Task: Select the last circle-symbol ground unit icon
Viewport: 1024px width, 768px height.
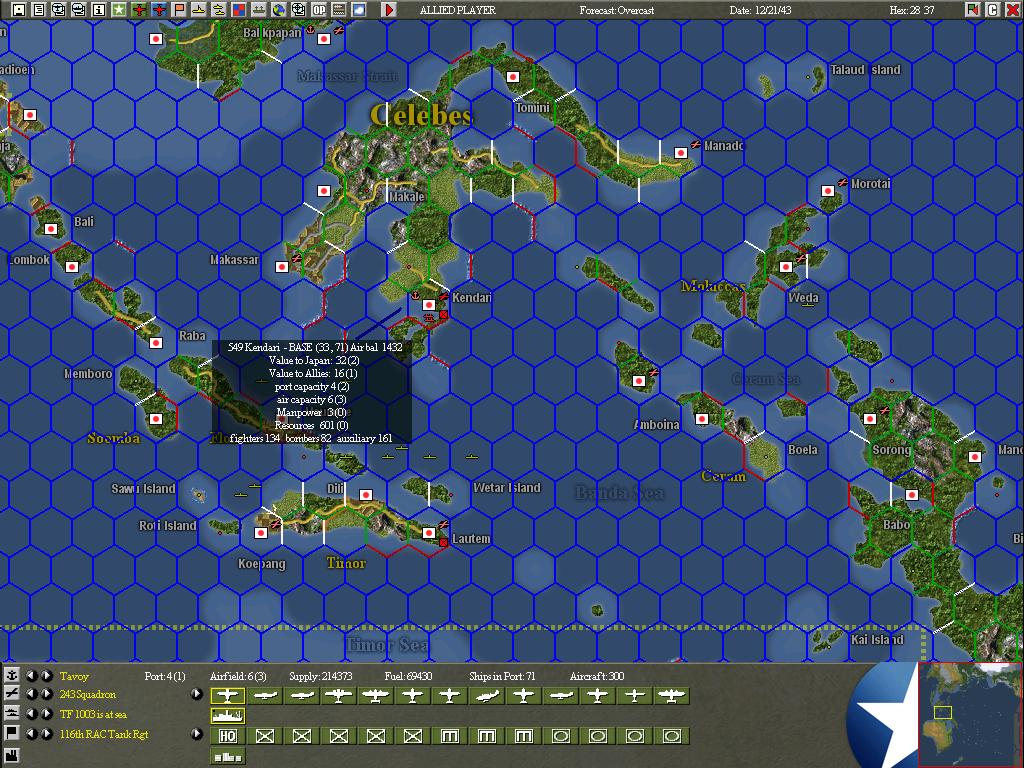Action: 672,736
